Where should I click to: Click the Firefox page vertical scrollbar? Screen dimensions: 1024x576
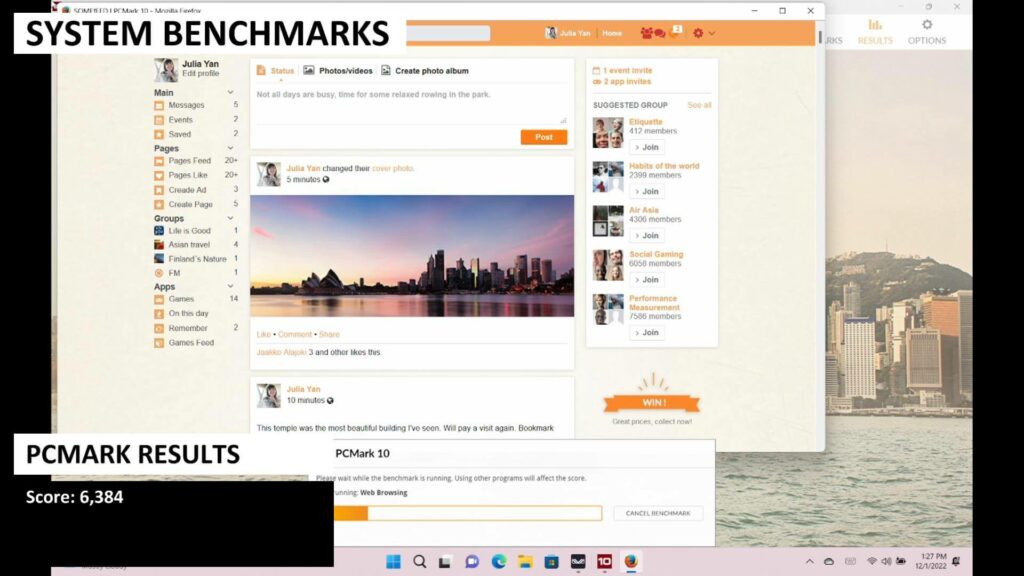820,39
